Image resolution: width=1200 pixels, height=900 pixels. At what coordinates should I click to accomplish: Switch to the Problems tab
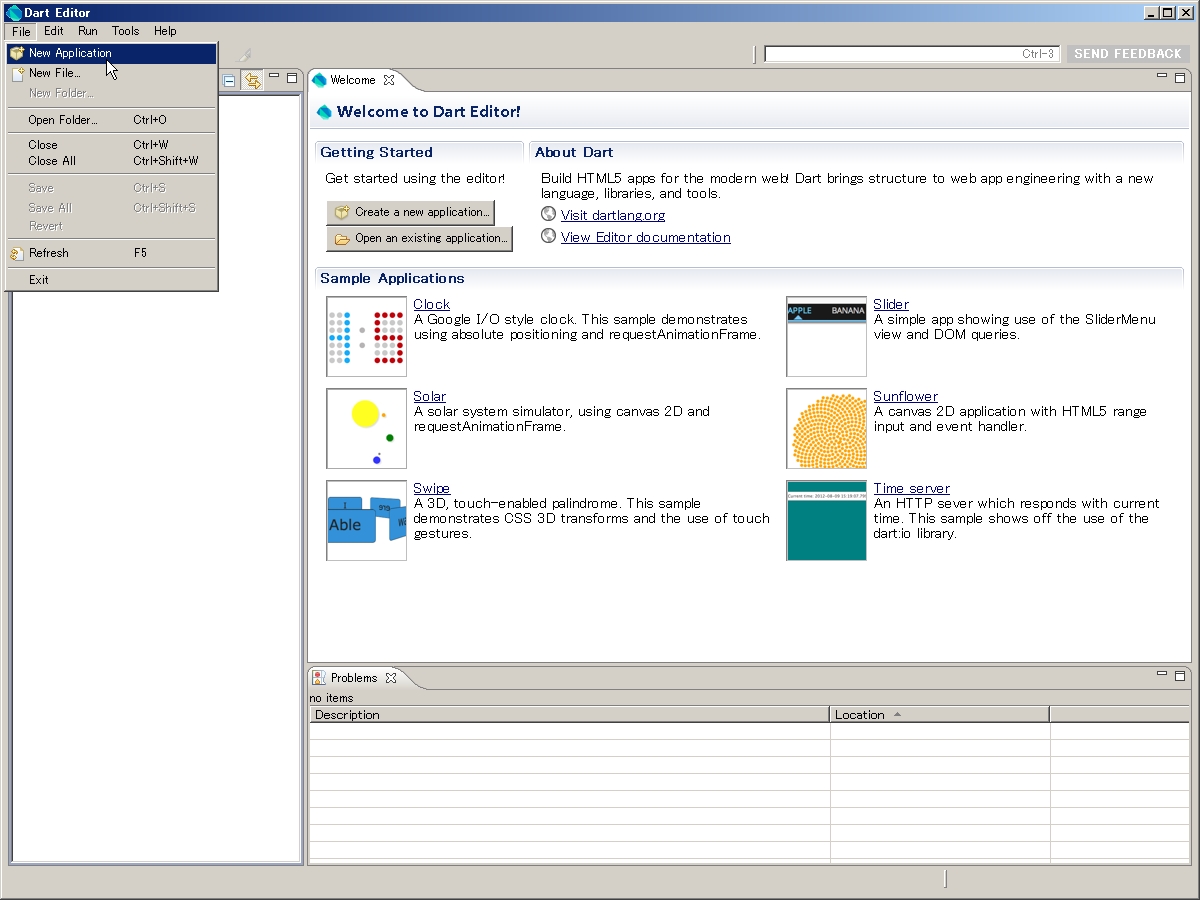354,677
